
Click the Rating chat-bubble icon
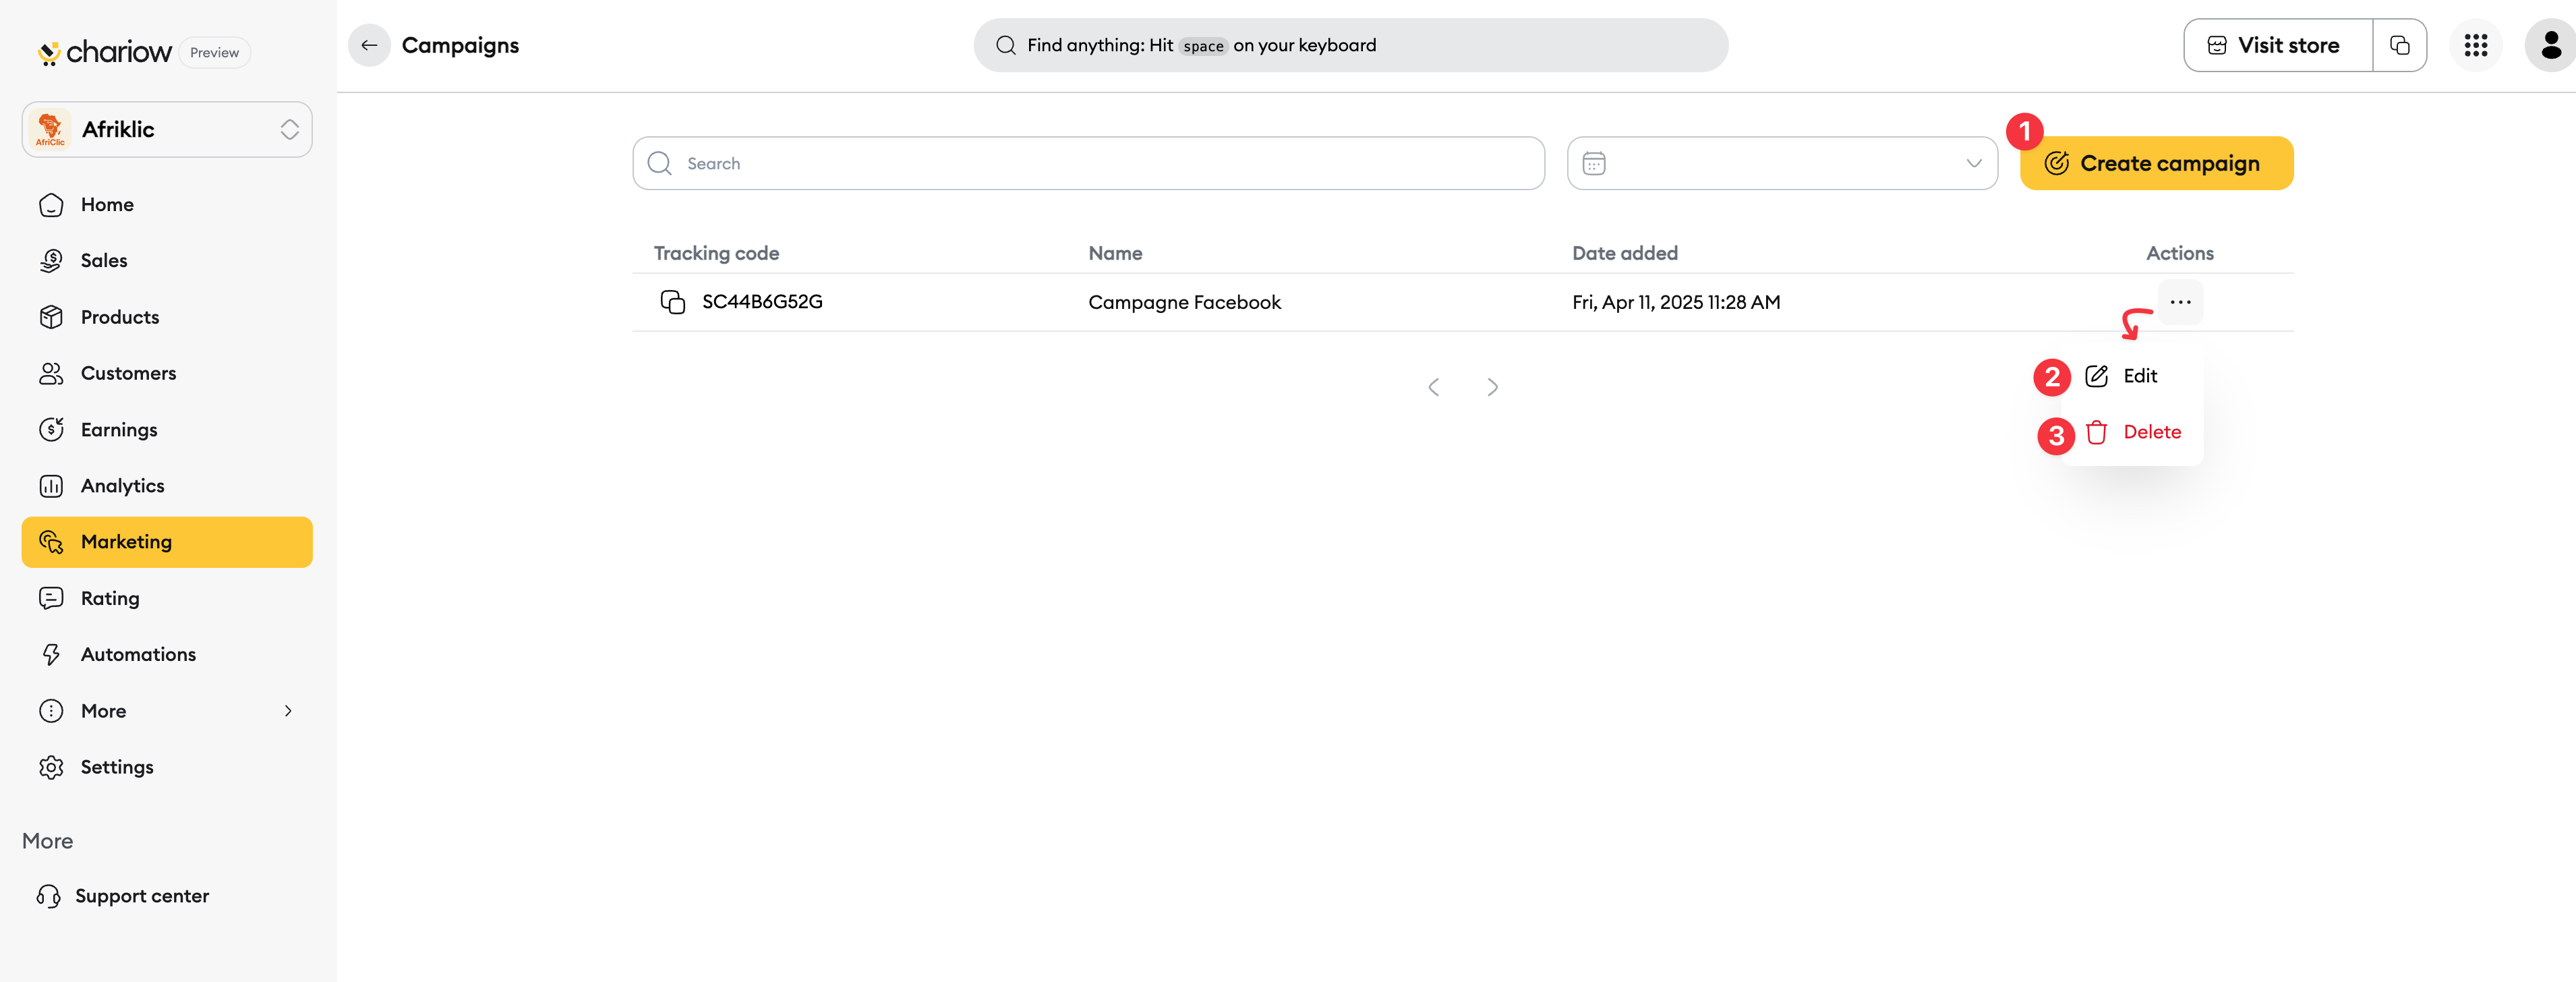[51, 598]
